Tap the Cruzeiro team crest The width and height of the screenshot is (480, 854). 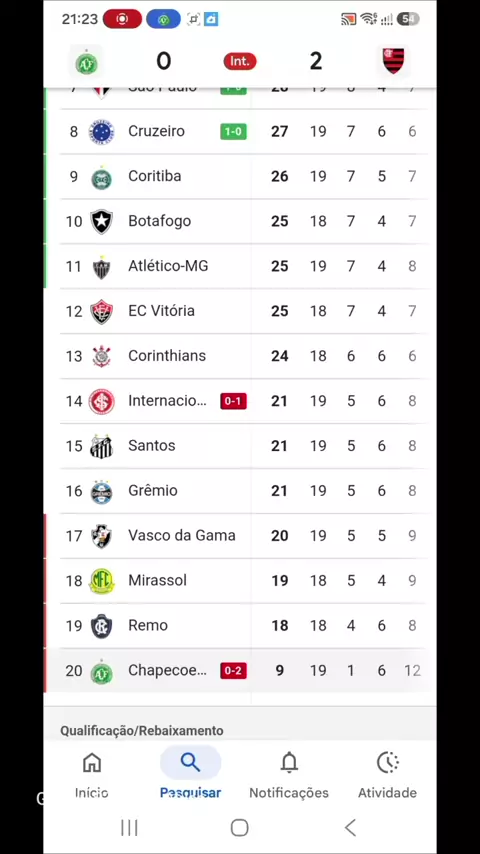pos(101,131)
